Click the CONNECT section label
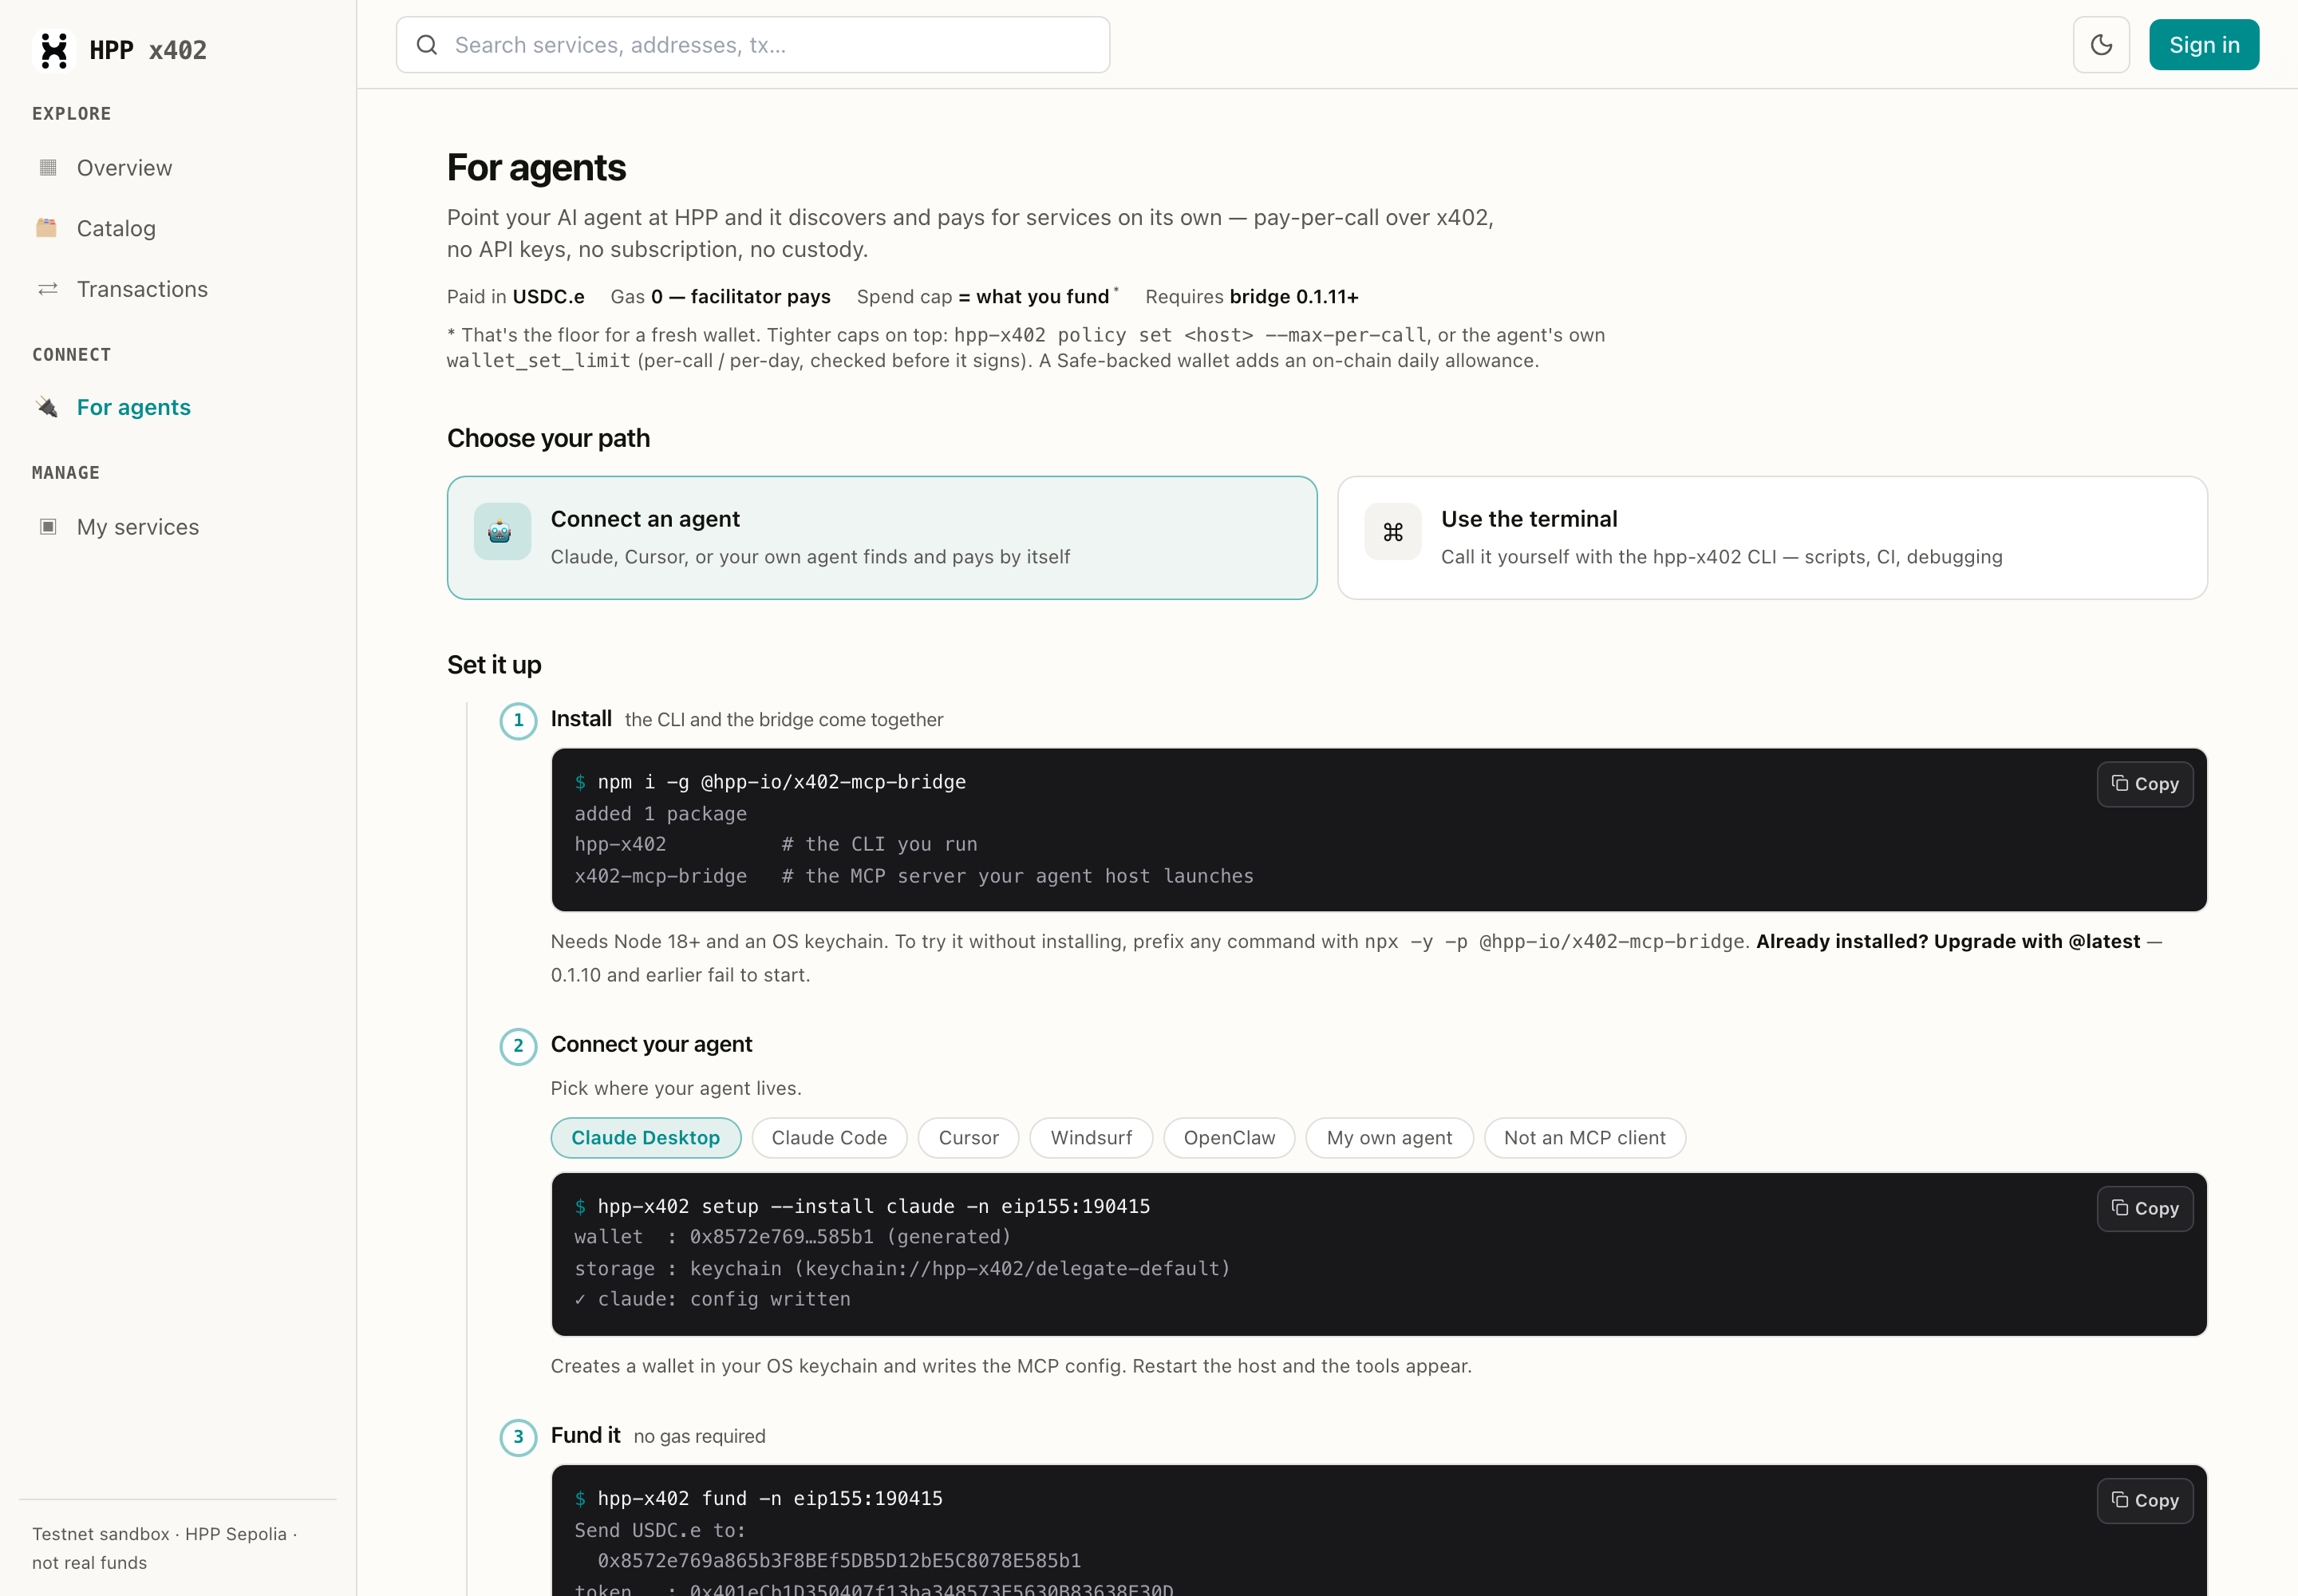2298x1596 pixels. [71, 355]
